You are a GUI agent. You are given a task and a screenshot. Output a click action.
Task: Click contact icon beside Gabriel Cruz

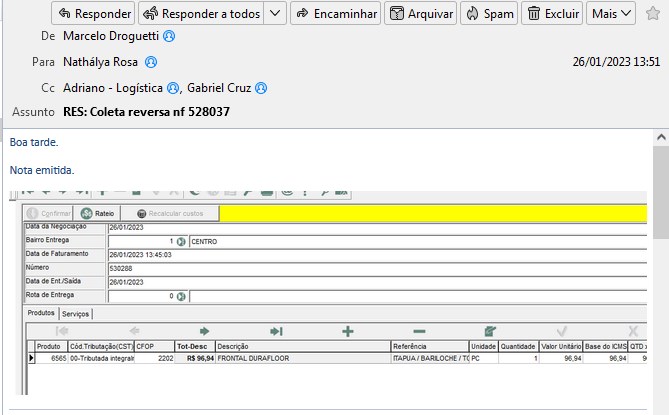click(261, 88)
